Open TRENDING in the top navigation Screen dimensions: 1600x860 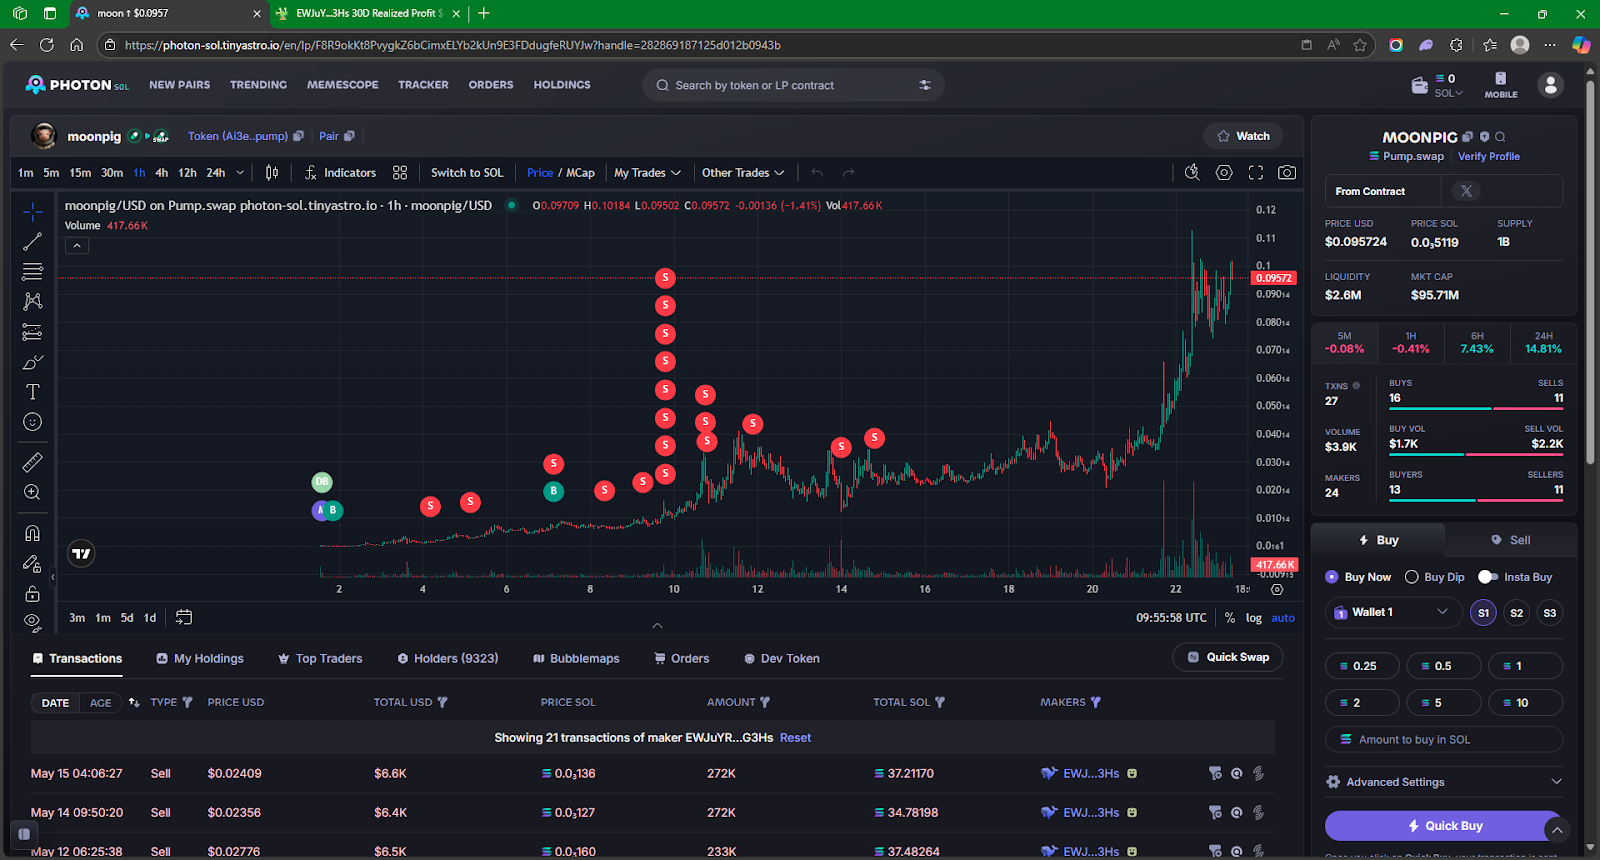(x=258, y=85)
